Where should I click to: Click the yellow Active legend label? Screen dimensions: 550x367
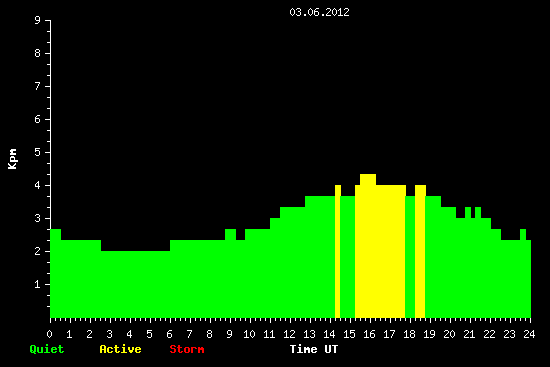(x=120, y=349)
